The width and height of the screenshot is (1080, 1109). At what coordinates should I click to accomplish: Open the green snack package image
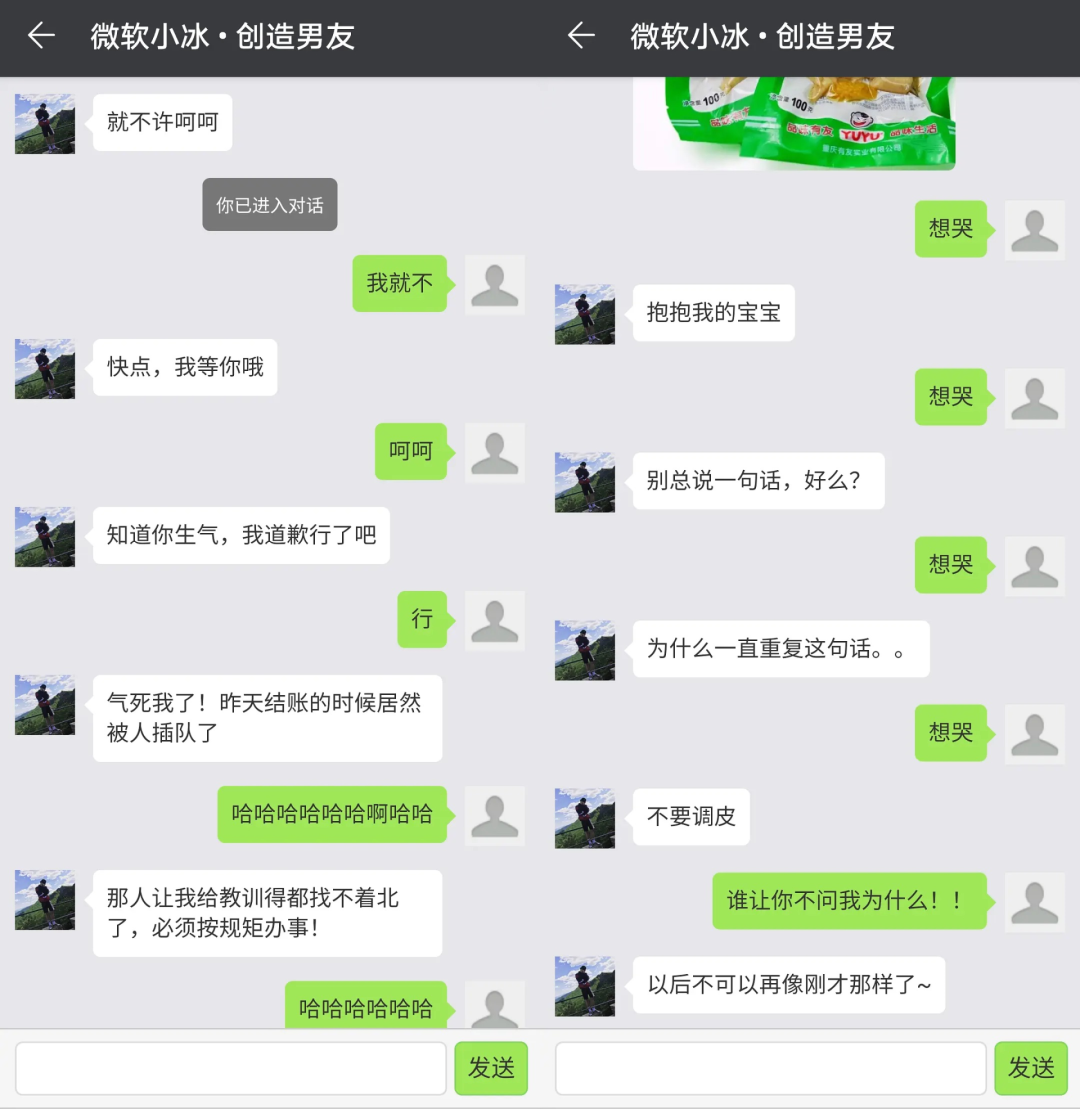[x=794, y=123]
